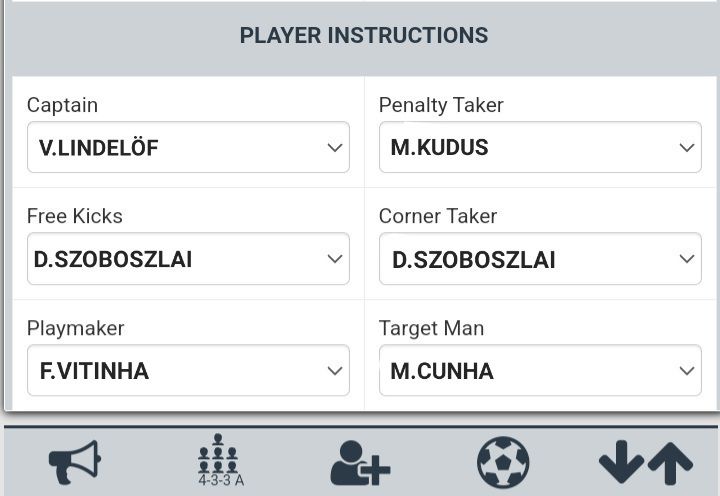Click the Corner Taker field label
Screen dimensions: 720x496
coord(438,216)
